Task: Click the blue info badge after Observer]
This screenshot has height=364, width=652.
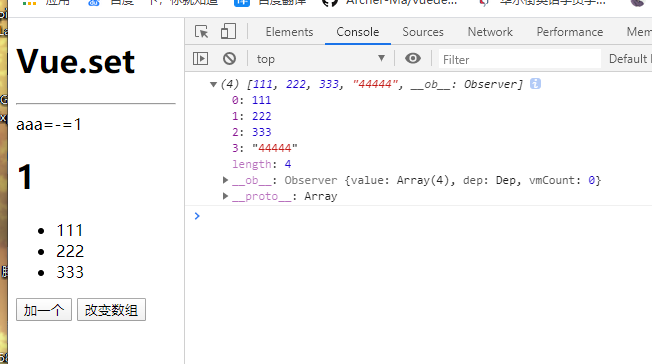Action: pos(535,84)
